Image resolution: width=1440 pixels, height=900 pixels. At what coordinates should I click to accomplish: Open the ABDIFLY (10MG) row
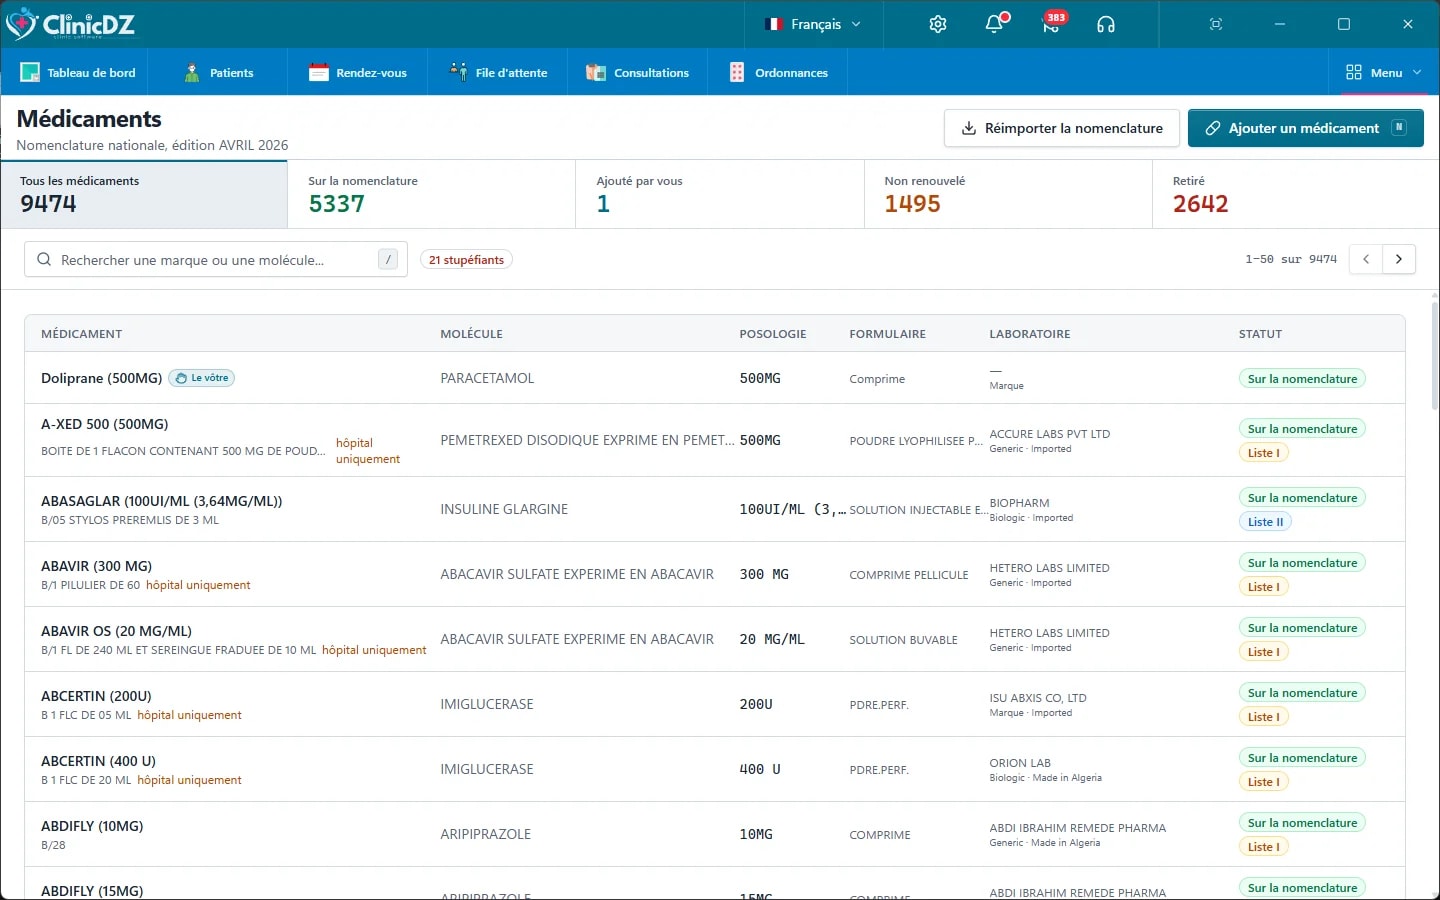click(715, 834)
